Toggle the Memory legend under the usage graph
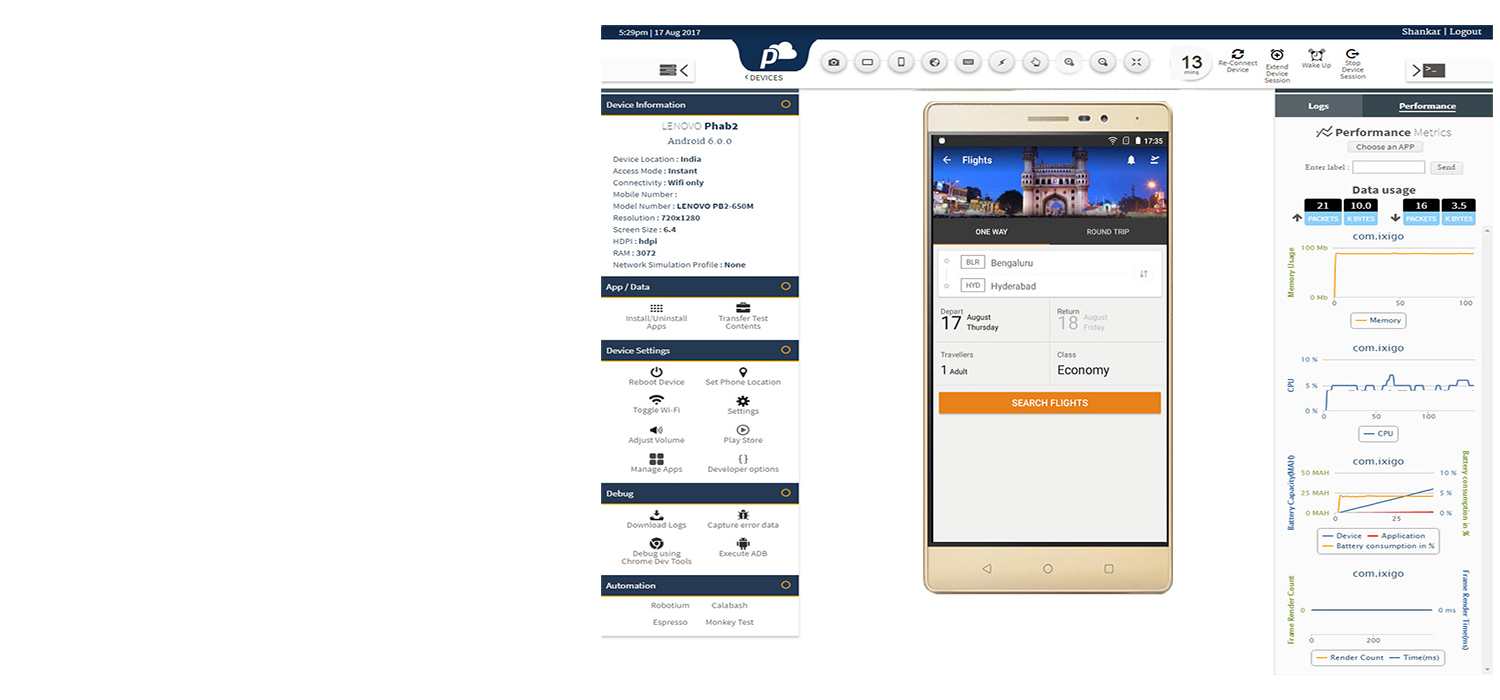Screen dimensions: 1500x700 click(x=1378, y=320)
